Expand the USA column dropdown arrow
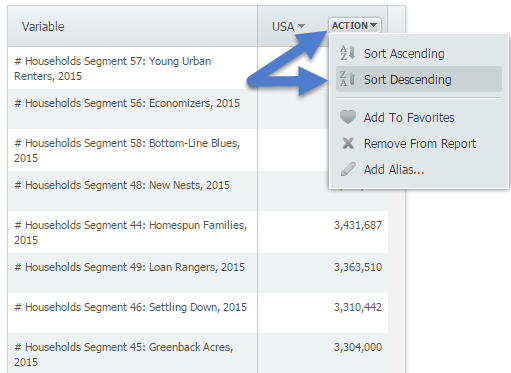This screenshot has height=373, width=511. pos(301,26)
